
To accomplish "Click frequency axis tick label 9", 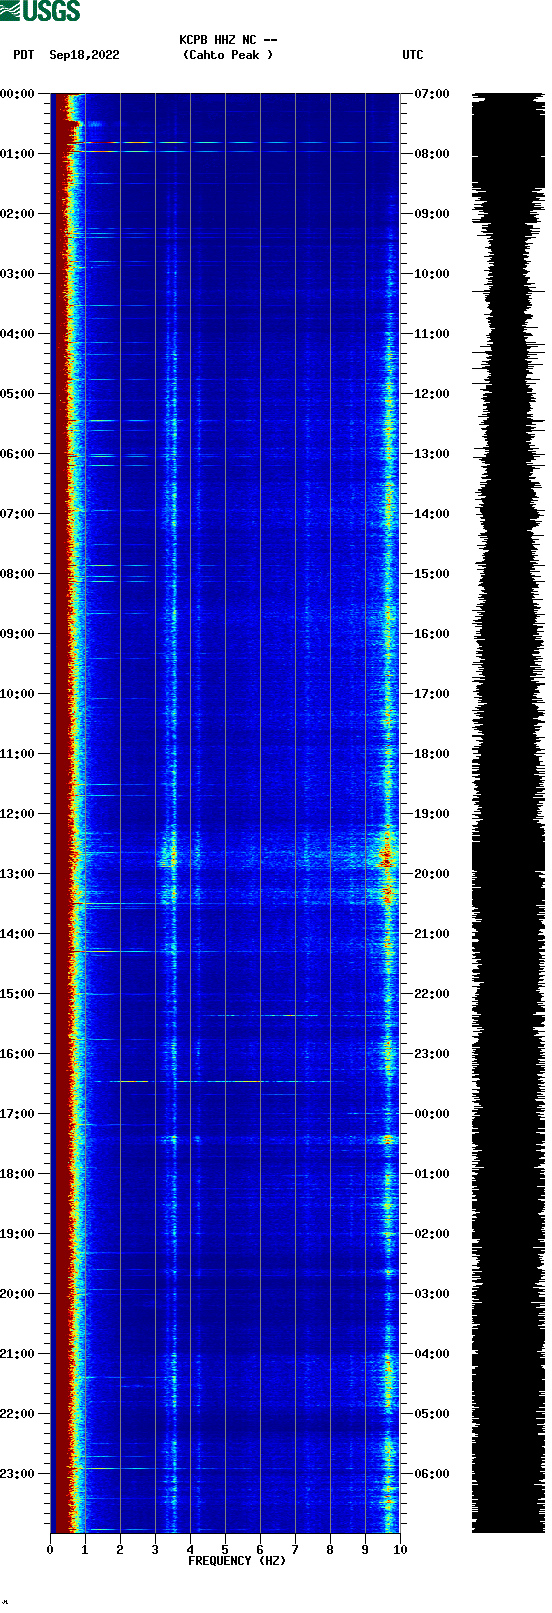I will click(x=365, y=1550).
